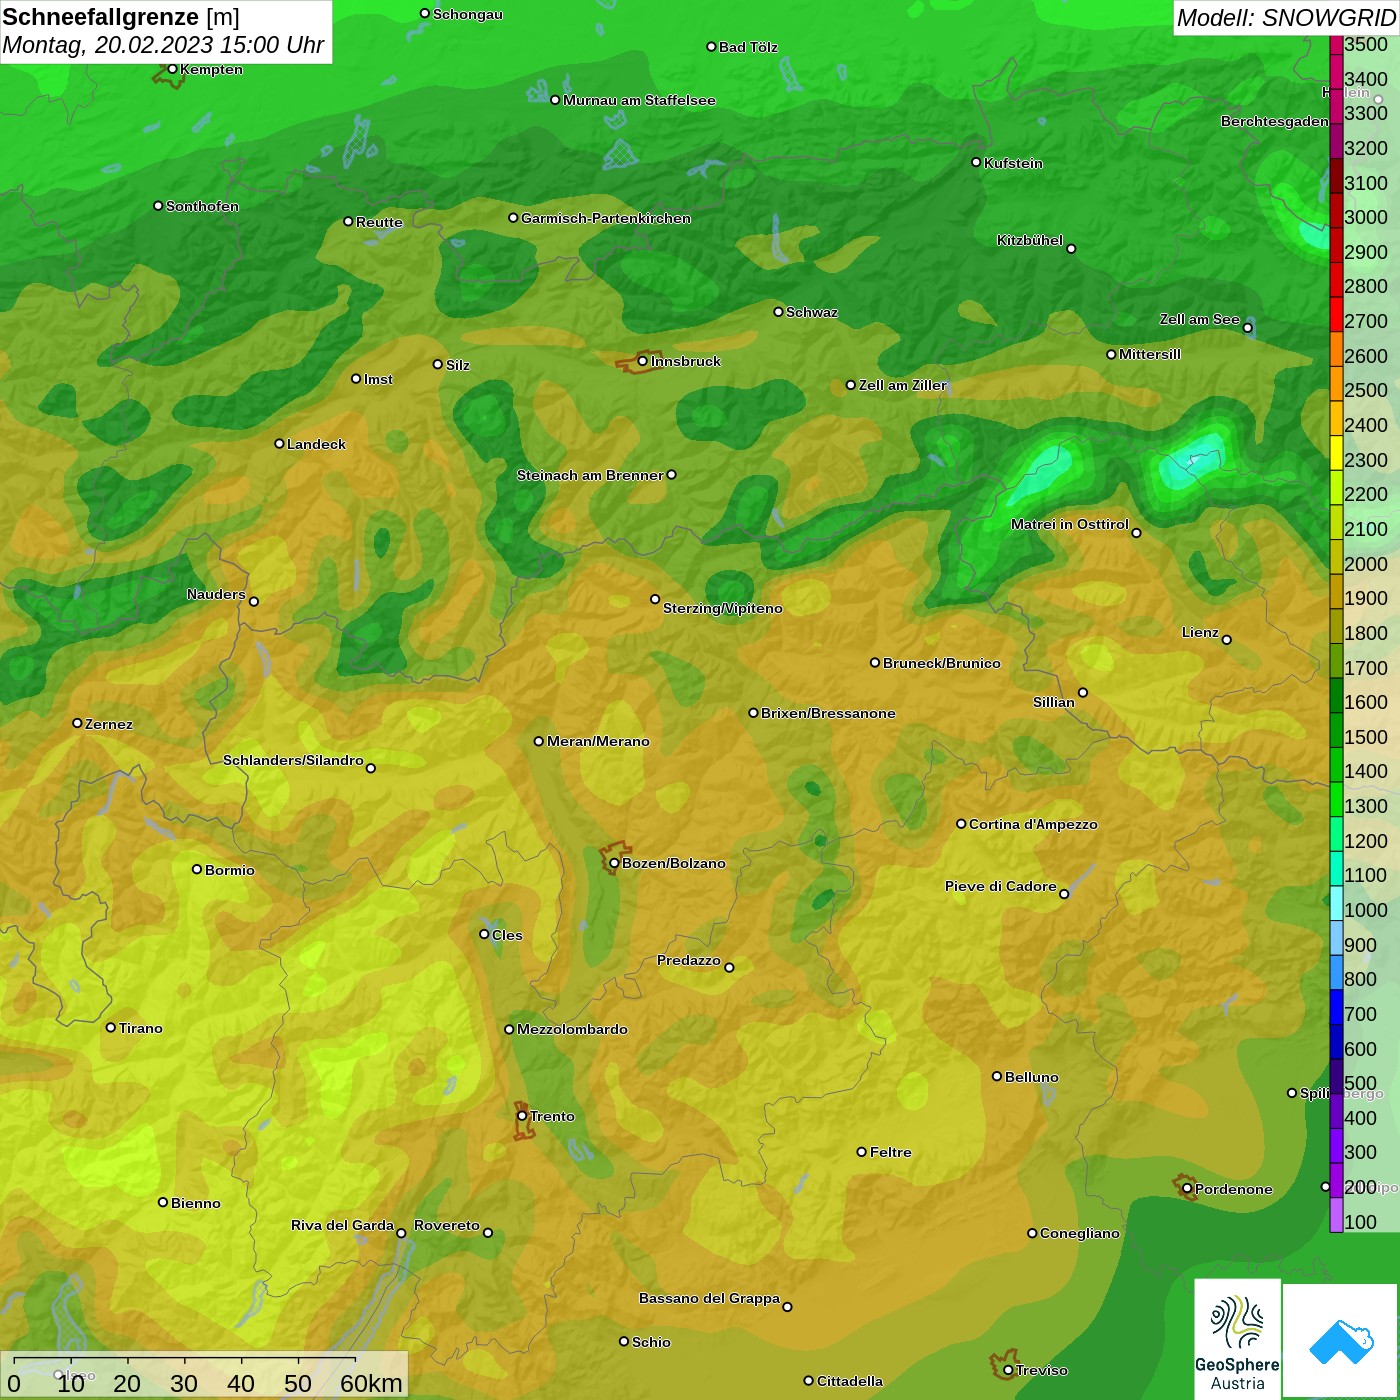Click the Landeck location dot
1400x1400 pixels.
(x=279, y=443)
